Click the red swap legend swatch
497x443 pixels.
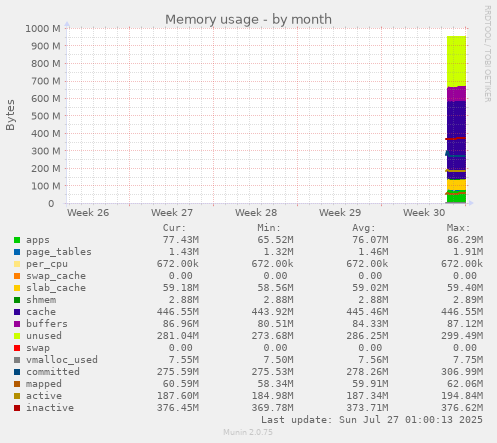(x=17, y=348)
